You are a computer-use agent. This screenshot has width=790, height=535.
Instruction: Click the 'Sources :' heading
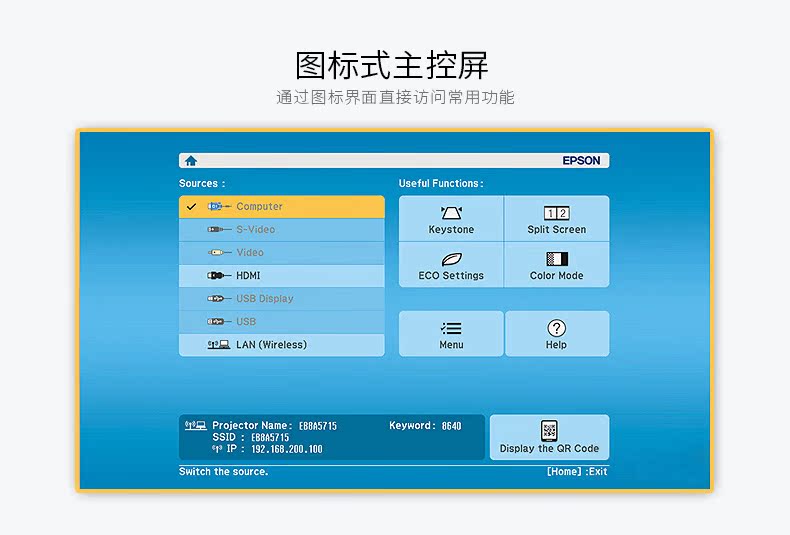pyautogui.click(x=202, y=183)
